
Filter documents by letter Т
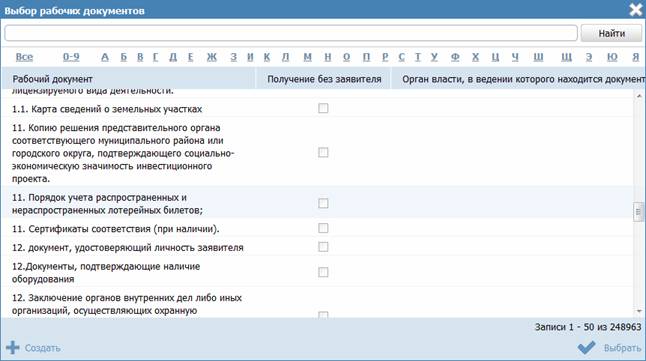click(x=418, y=57)
